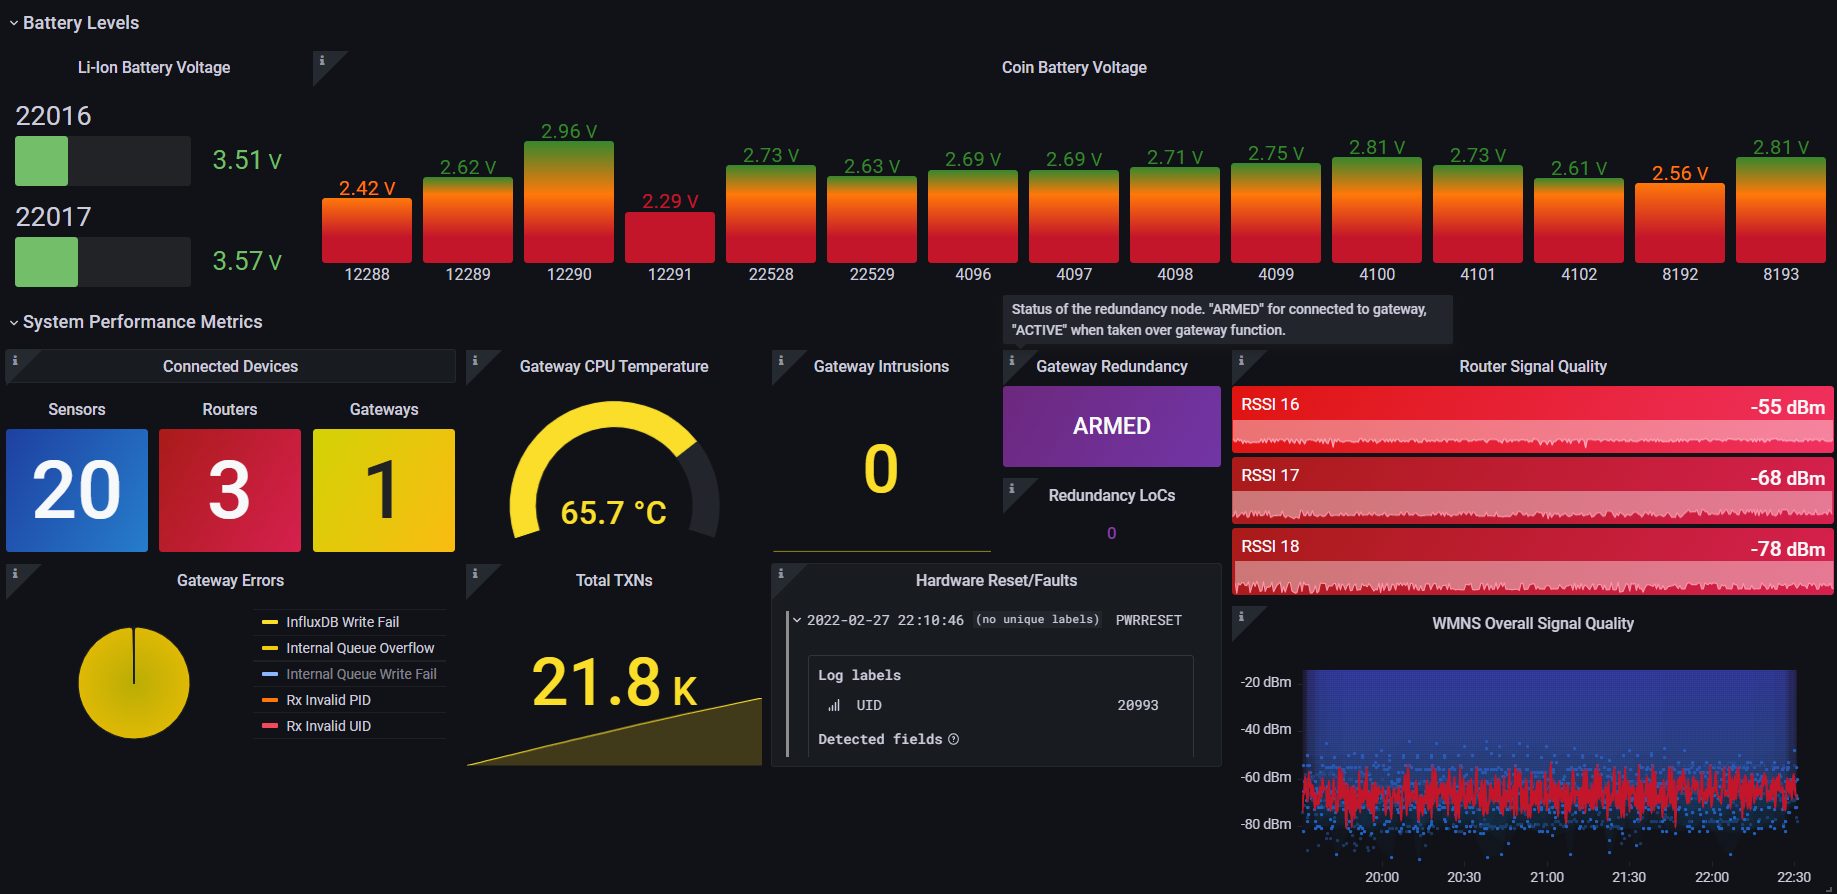Click the -55 dBm RSSI value
Viewport: 1837px width, 894px height.
coord(1788,407)
